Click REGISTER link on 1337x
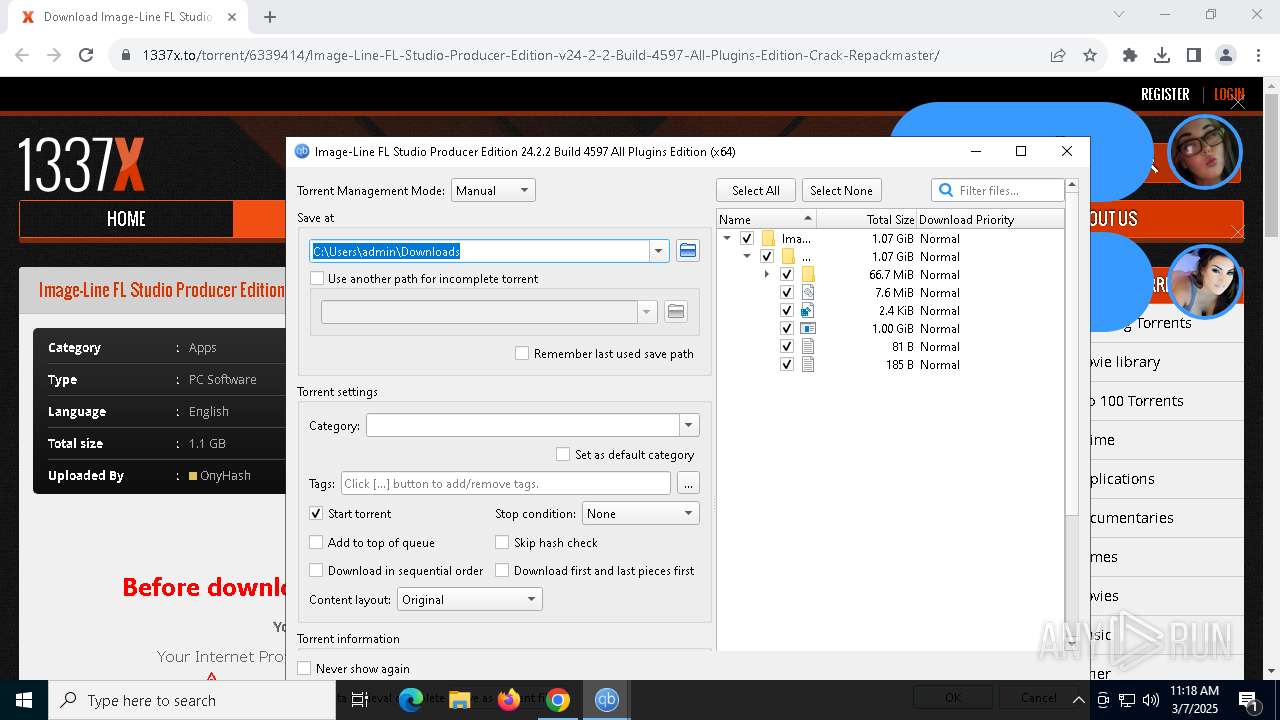This screenshot has height=720, width=1280. click(1165, 94)
